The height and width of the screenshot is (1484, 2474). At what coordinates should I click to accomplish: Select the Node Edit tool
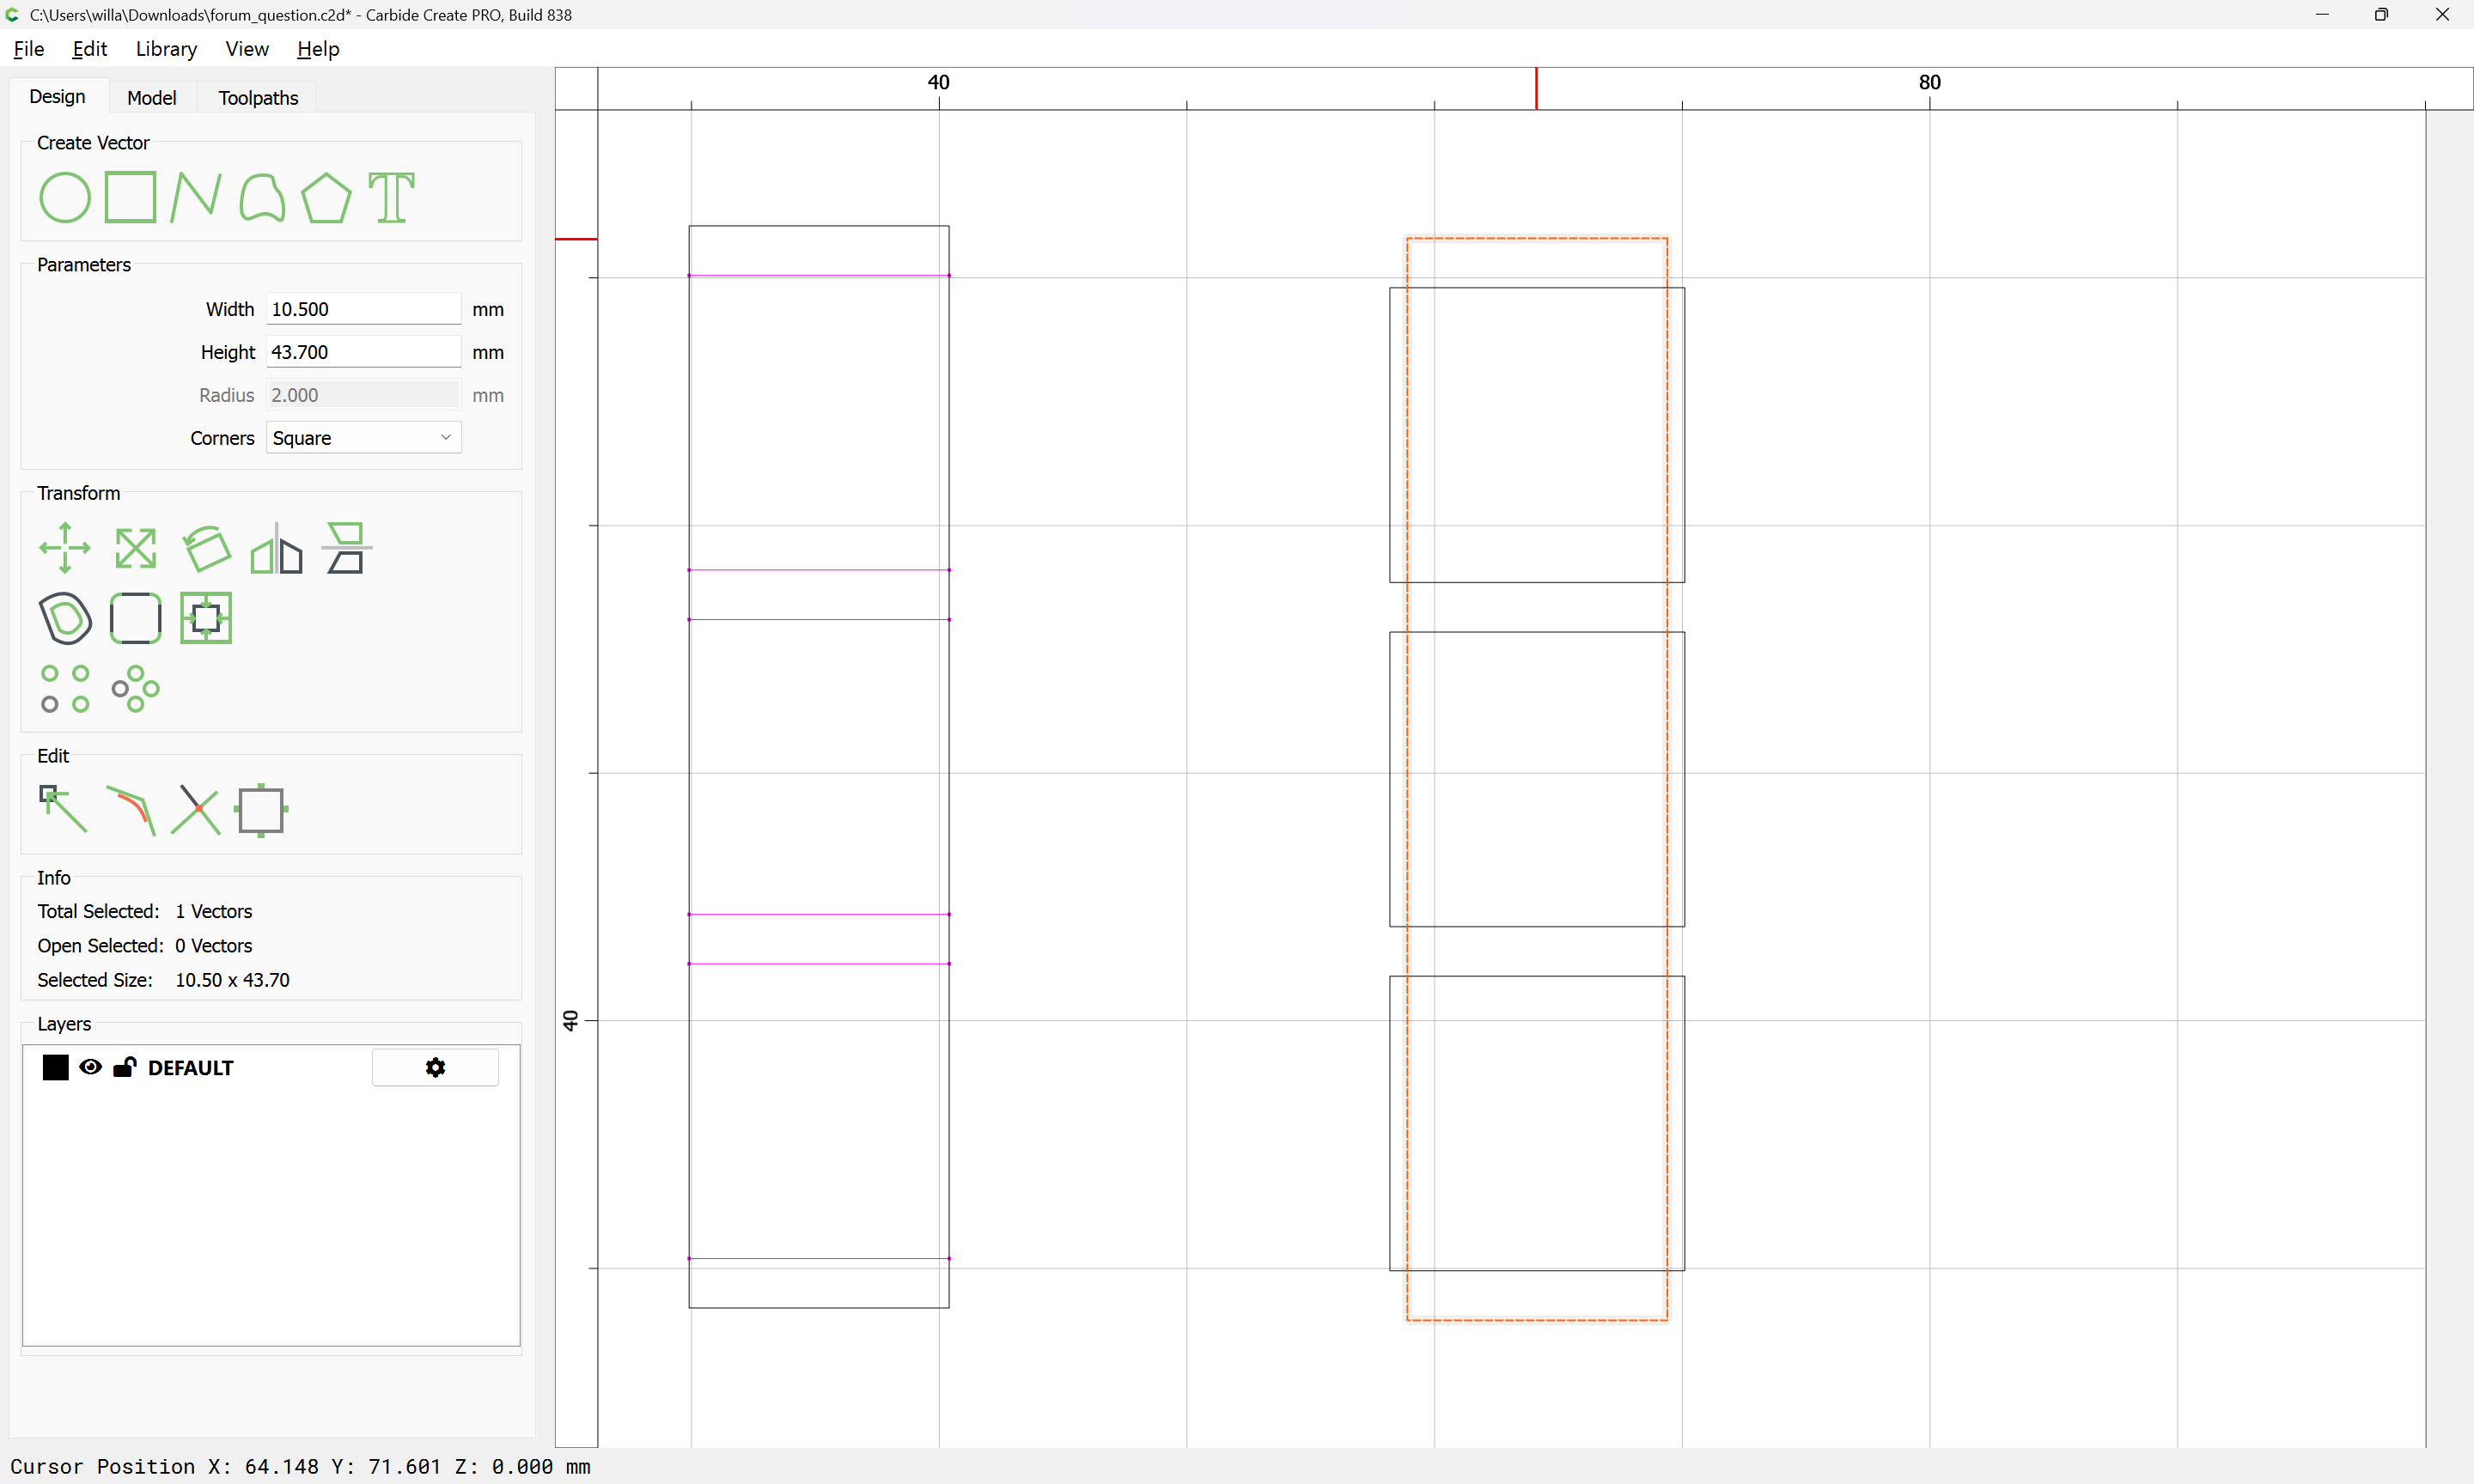point(62,809)
